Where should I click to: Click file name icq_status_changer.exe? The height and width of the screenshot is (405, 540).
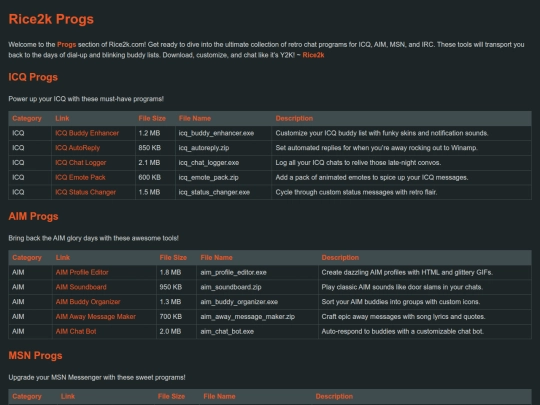tap(214, 192)
